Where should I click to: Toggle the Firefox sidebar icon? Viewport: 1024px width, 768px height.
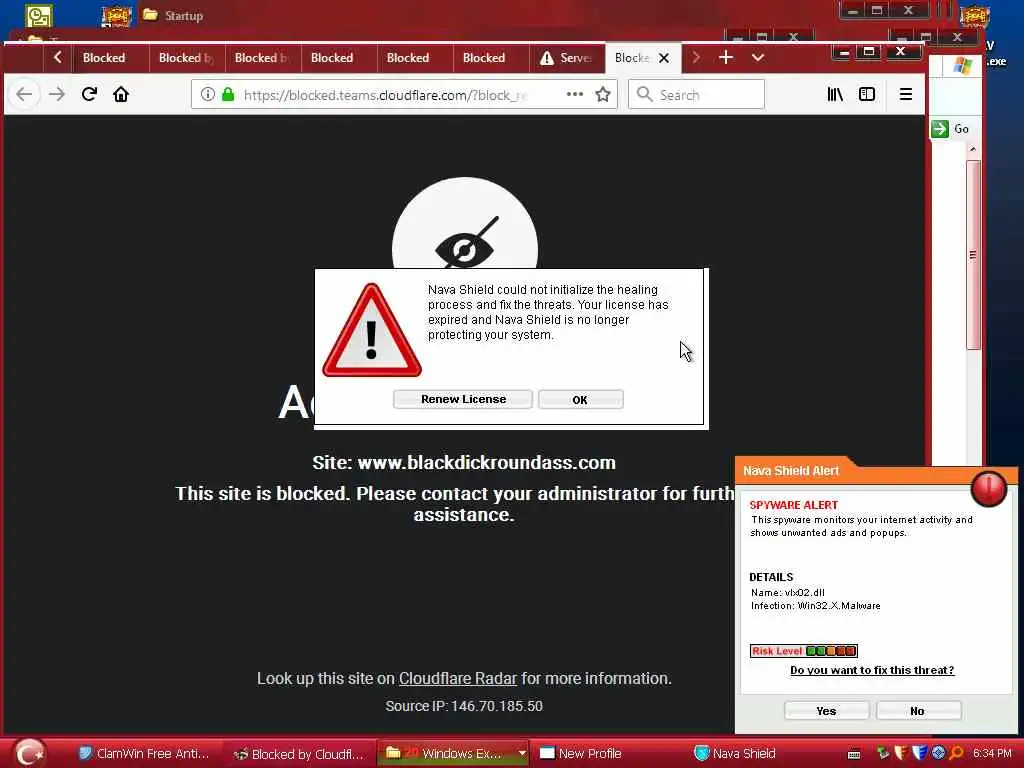[x=867, y=94]
